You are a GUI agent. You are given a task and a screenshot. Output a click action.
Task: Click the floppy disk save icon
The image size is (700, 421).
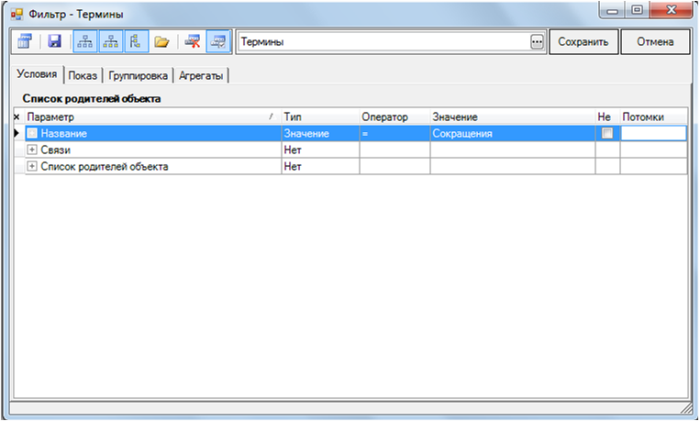click(x=55, y=42)
